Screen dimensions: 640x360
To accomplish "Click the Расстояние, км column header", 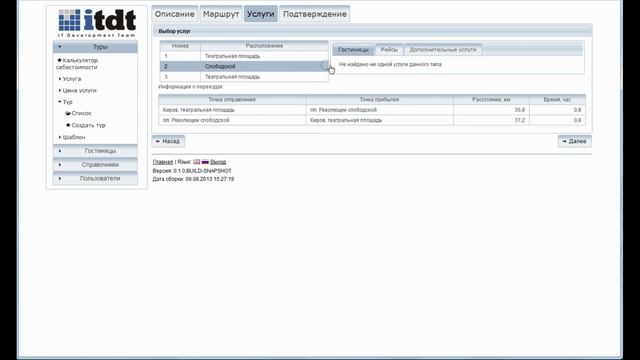I will pyautogui.click(x=491, y=100).
